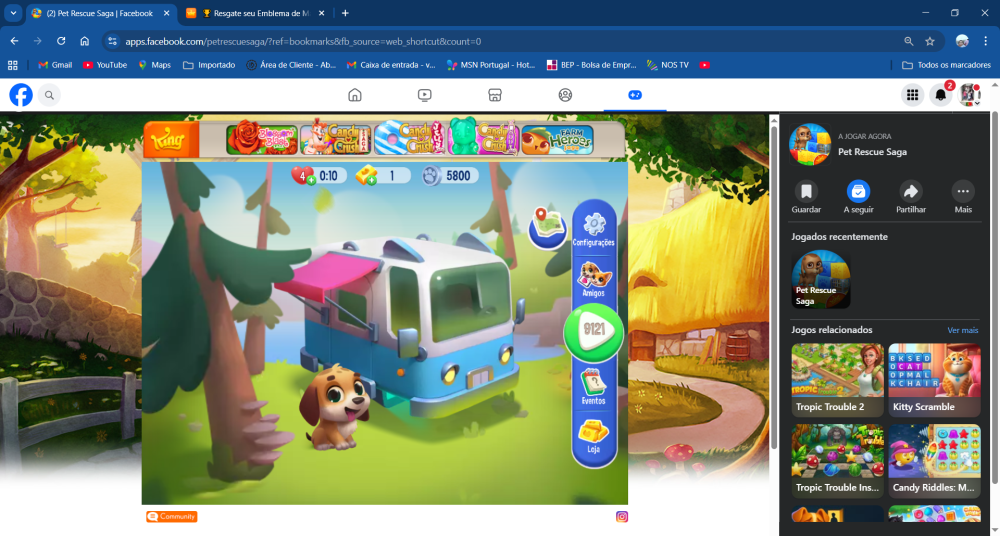Image resolution: width=1000 pixels, height=536 pixels.
Task: Open the Eventos calendar icon
Action: tap(594, 387)
